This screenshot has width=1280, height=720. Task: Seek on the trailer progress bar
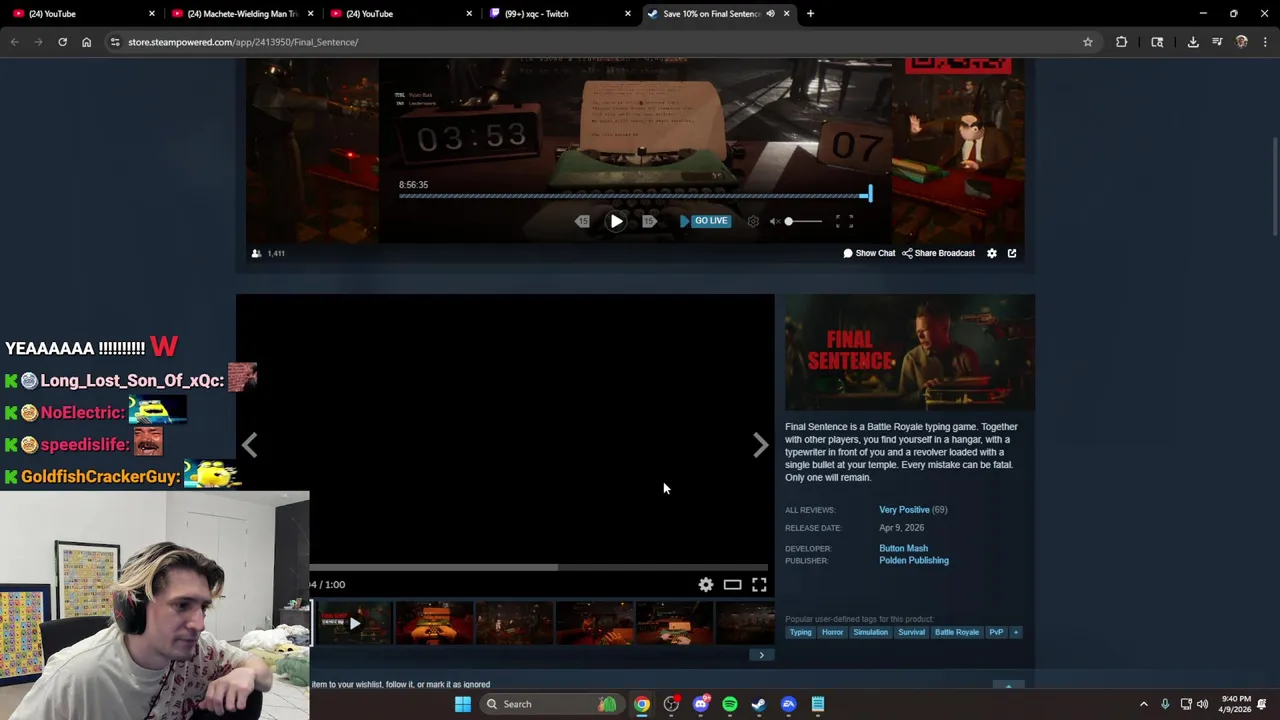tap(540, 567)
